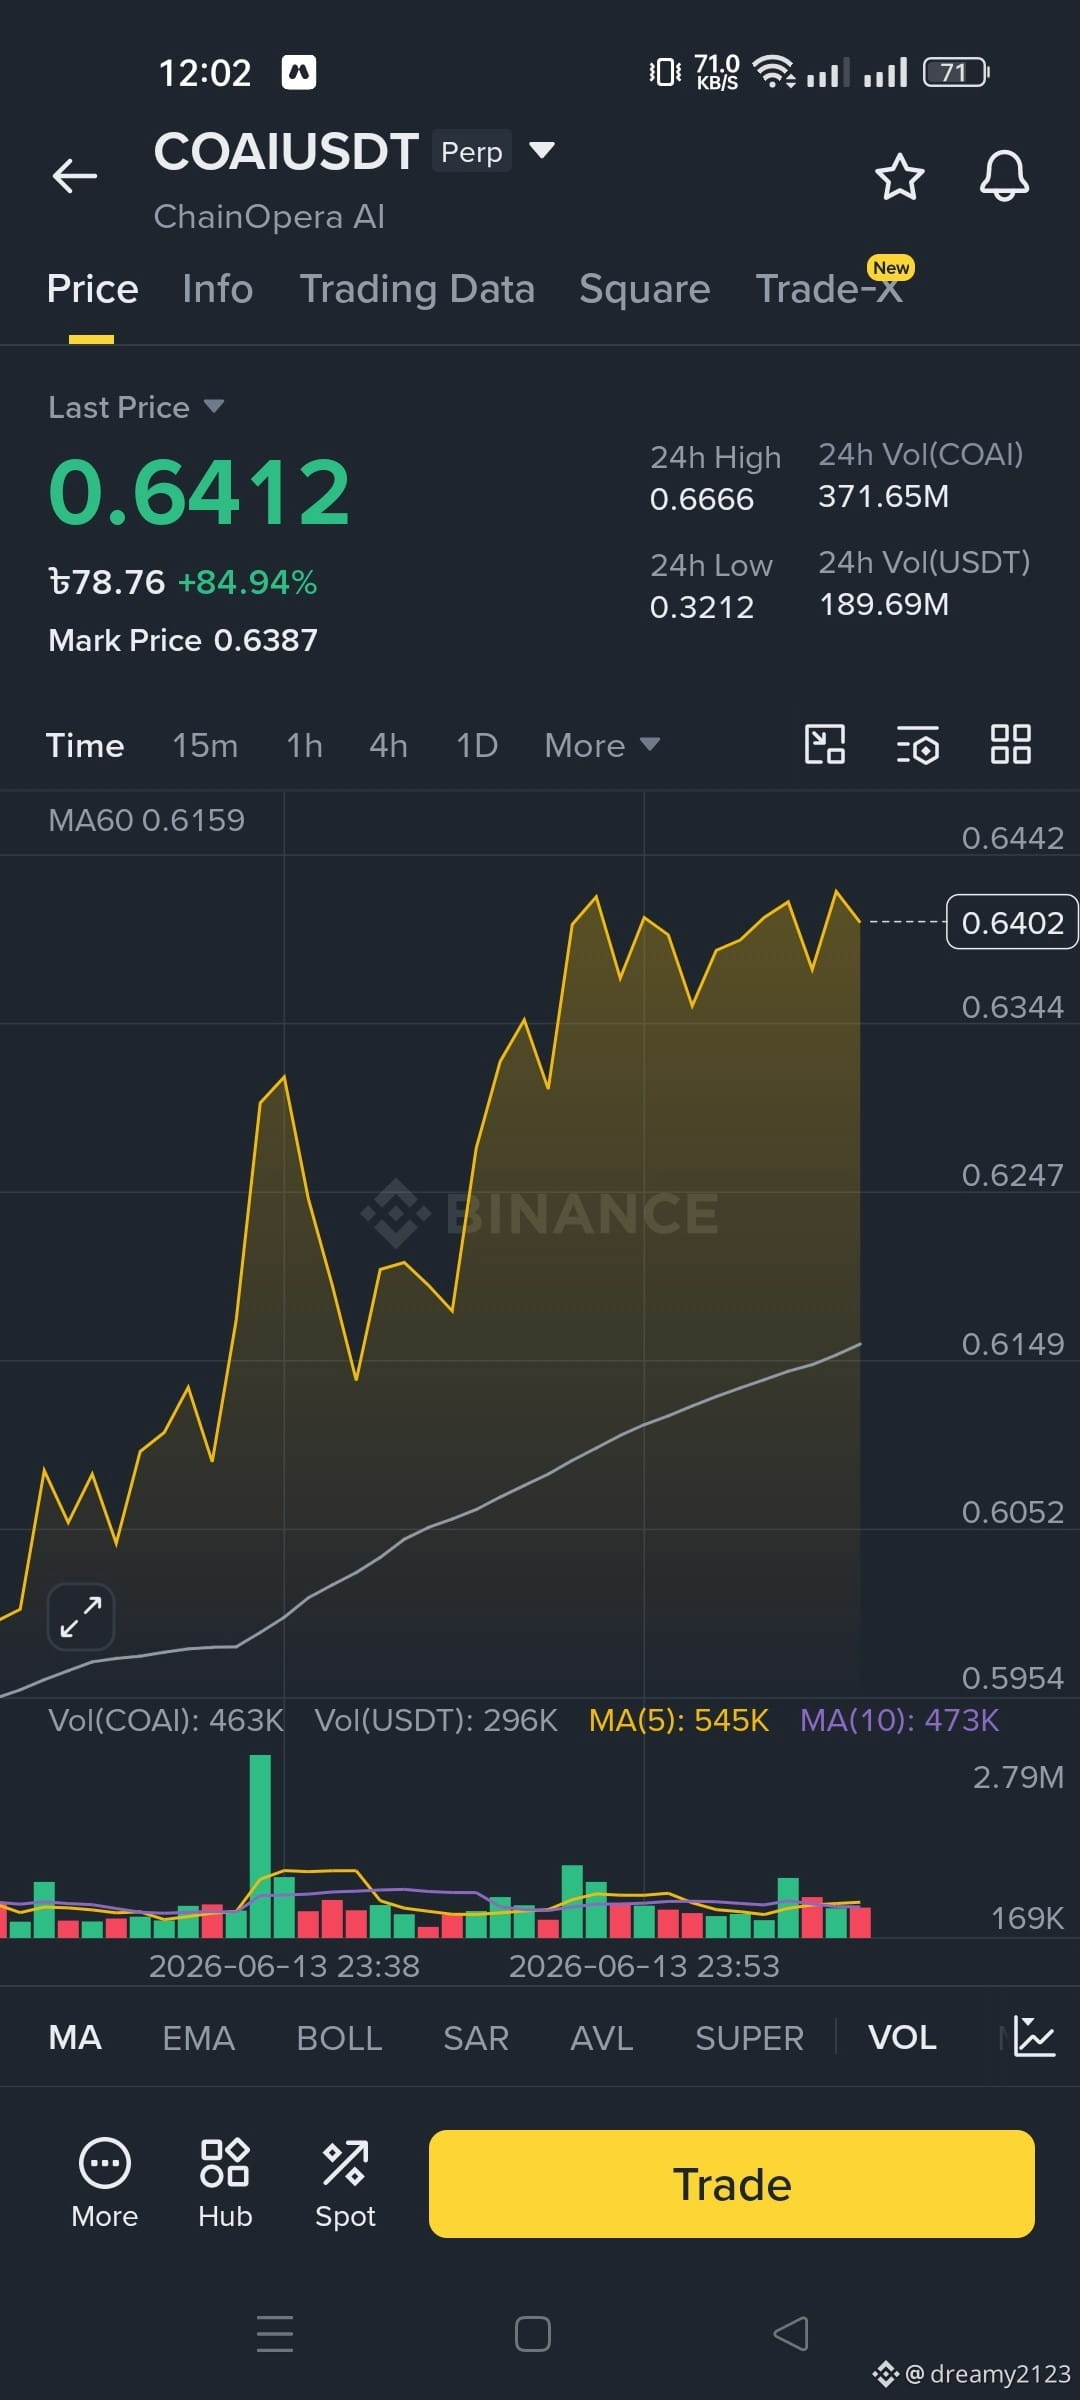Open the Hub shortcut
The image size is (1080, 2400).
point(225,2184)
